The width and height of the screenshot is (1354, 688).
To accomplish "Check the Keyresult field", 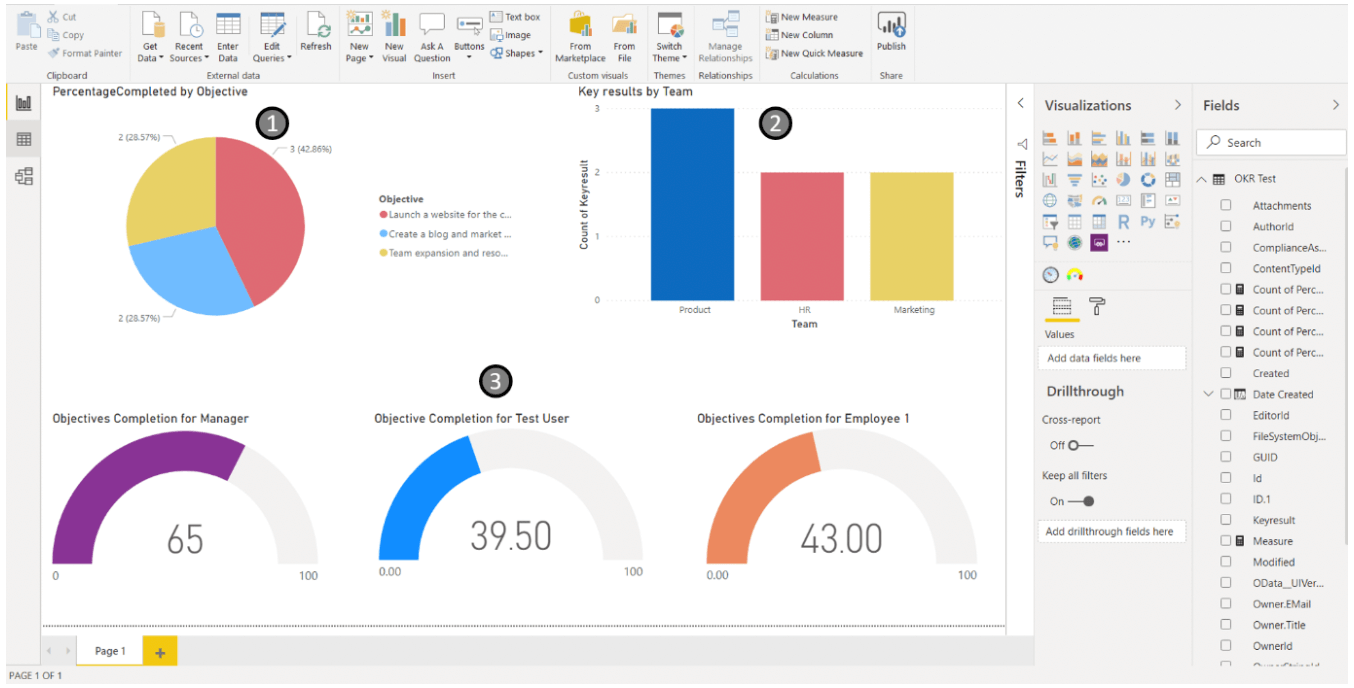I will (1225, 520).
